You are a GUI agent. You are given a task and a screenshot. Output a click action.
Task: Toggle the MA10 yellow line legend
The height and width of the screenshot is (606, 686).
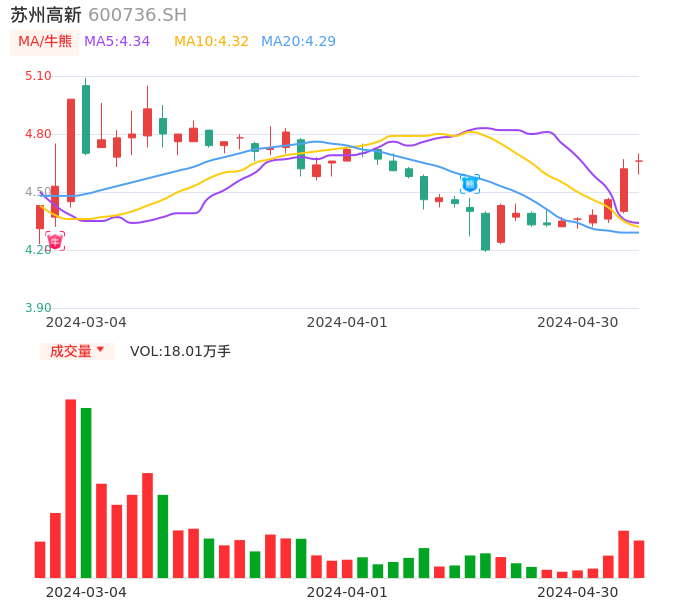pos(211,41)
